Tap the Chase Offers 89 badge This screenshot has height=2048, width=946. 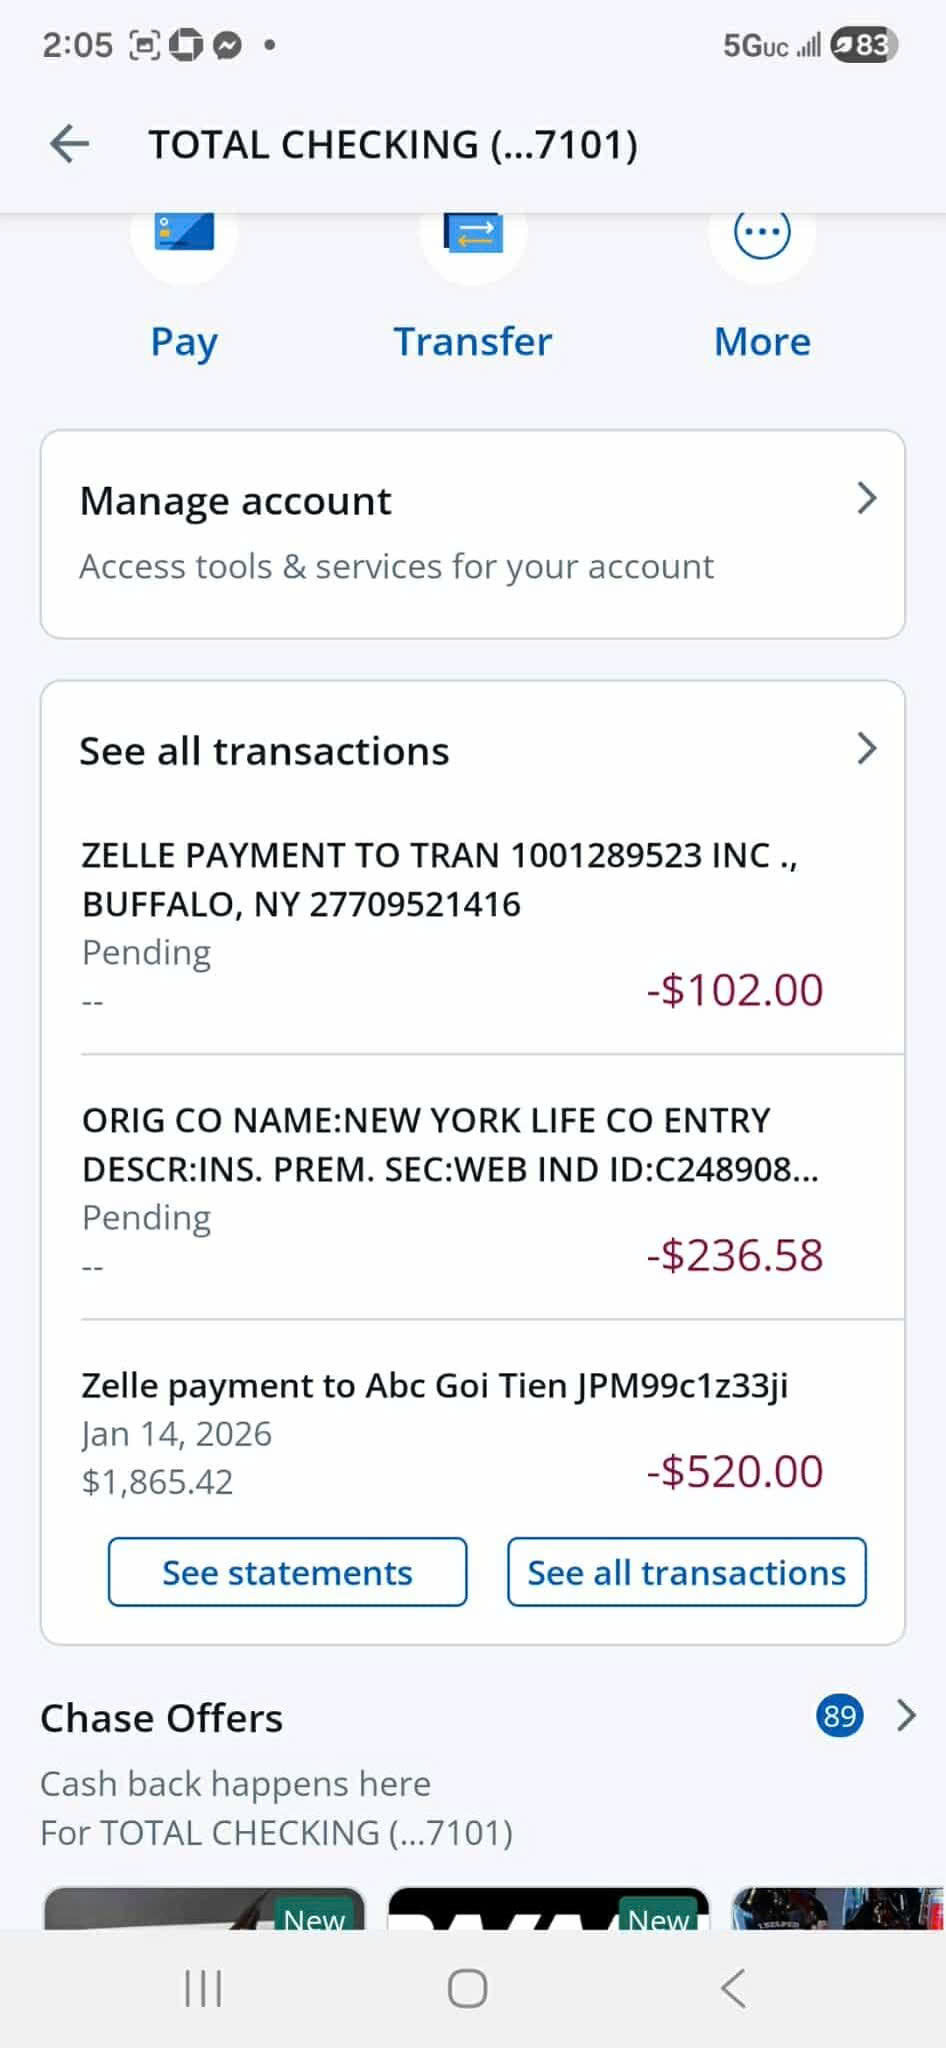[x=839, y=1716]
